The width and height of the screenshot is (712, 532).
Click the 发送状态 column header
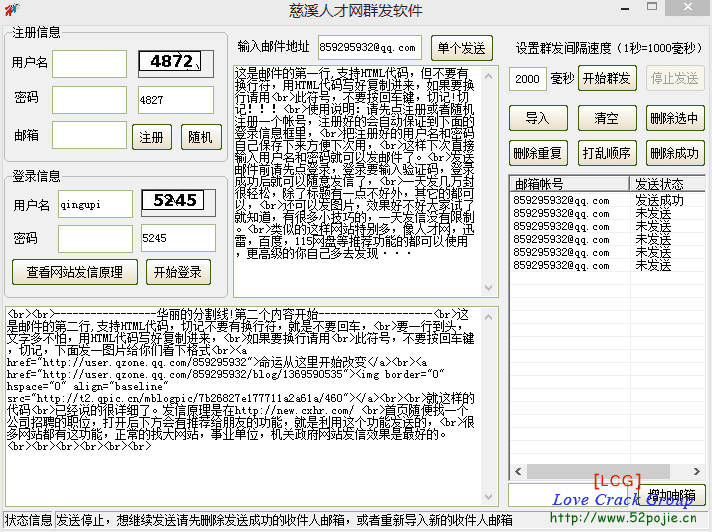pyautogui.click(x=664, y=185)
